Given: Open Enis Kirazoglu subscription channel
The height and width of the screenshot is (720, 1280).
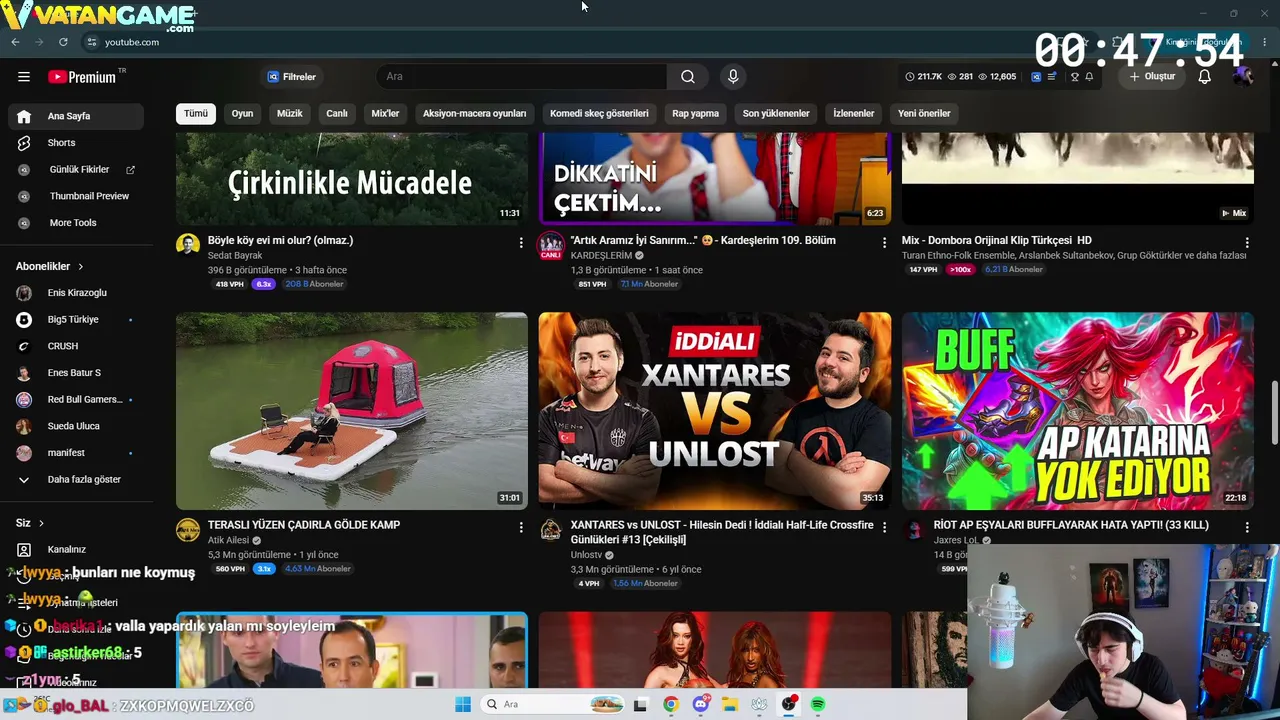Looking at the screenshot, I should point(76,293).
